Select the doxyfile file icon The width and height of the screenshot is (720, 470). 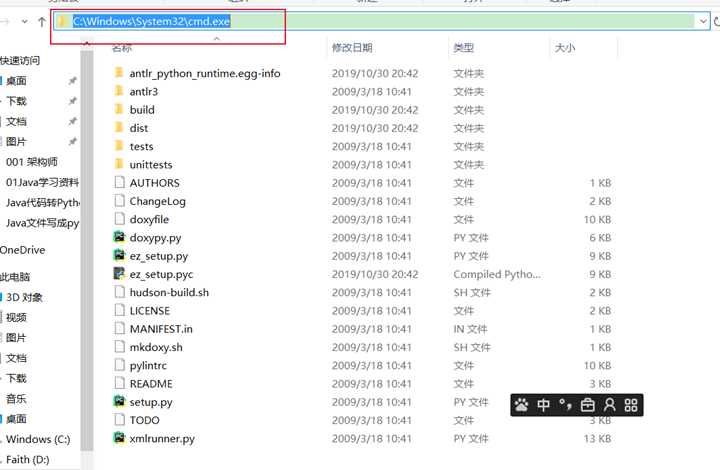(x=119, y=218)
